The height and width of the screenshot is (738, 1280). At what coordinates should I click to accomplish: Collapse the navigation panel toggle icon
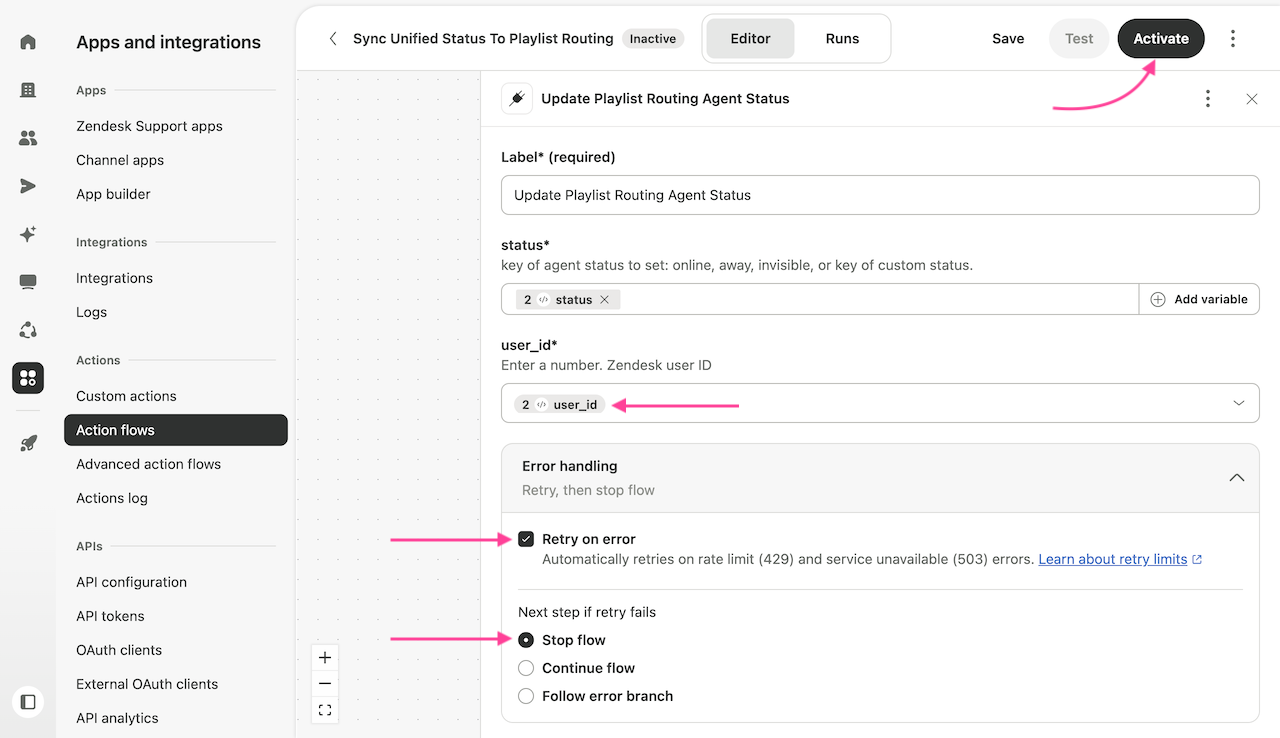[x=28, y=702]
